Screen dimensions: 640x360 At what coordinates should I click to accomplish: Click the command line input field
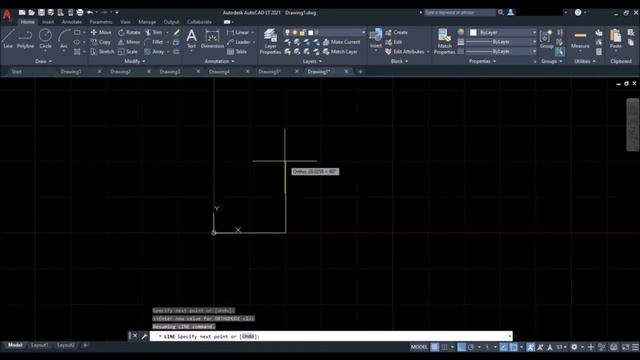point(331,336)
